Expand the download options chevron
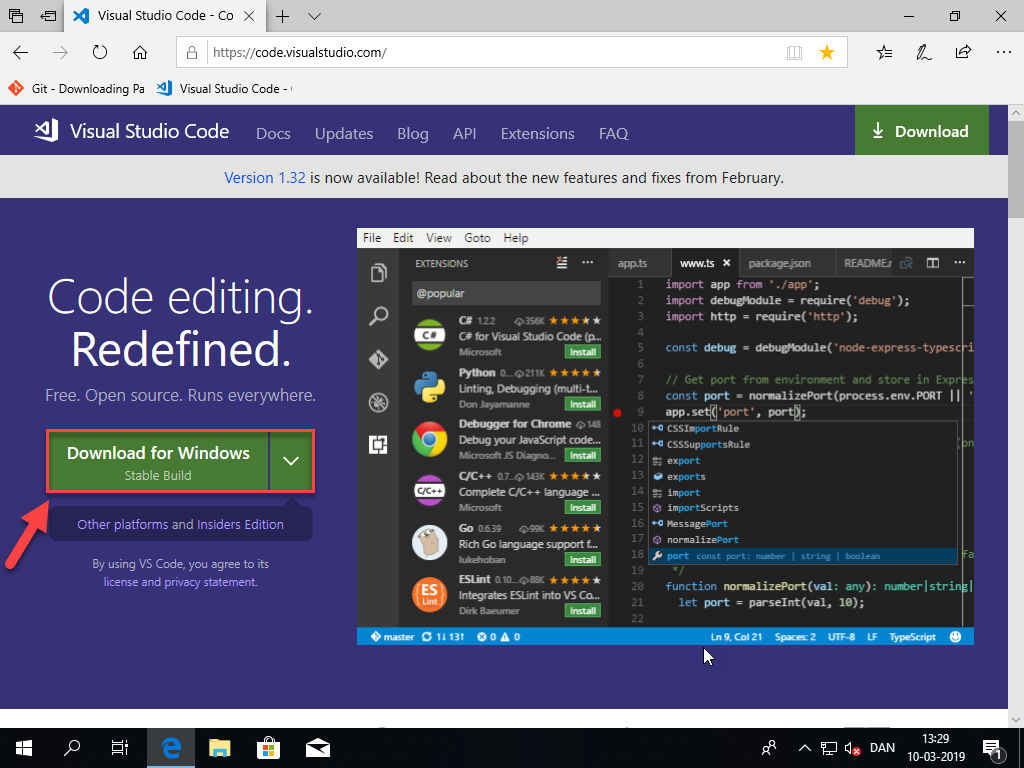1024x768 pixels. tap(291, 461)
